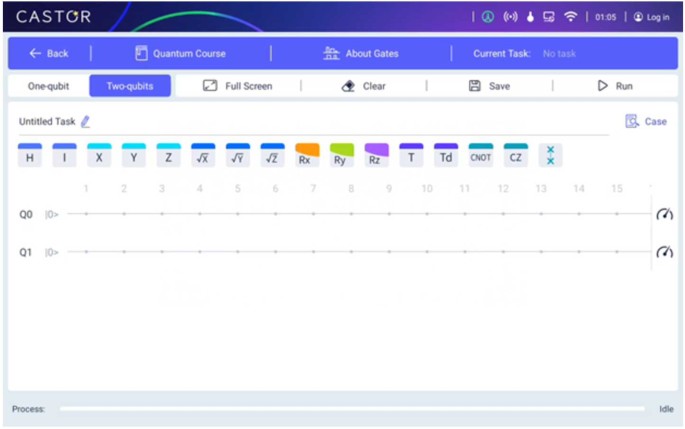
Task: Click the pencil icon to rename Untitled Task
Action: tap(85, 121)
